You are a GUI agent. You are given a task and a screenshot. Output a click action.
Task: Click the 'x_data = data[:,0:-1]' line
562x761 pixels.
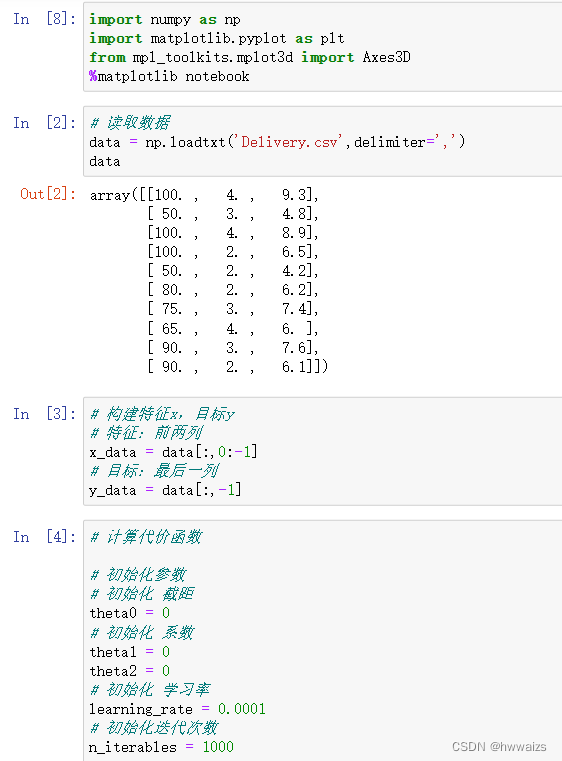173,452
